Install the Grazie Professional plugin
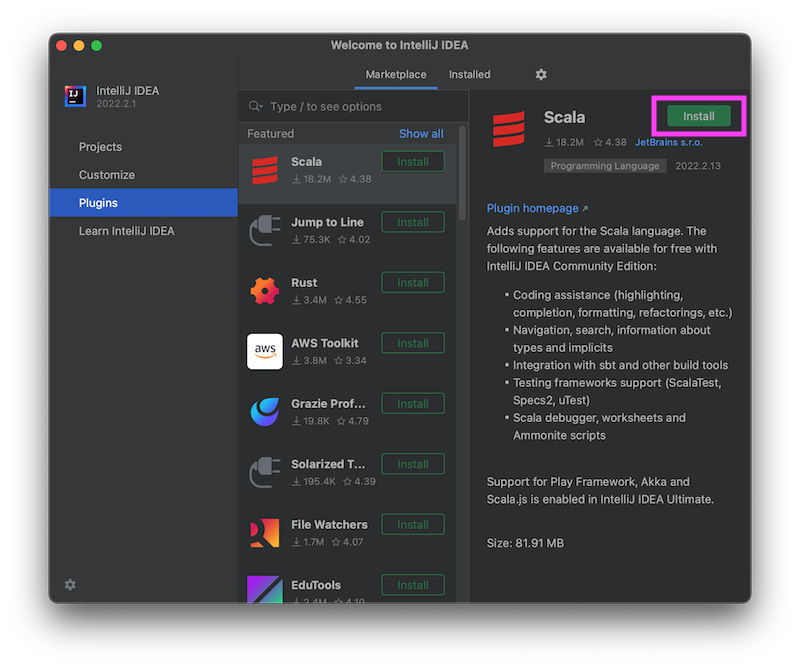The width and height of the screenshot is (800, 668). point(413,404)
